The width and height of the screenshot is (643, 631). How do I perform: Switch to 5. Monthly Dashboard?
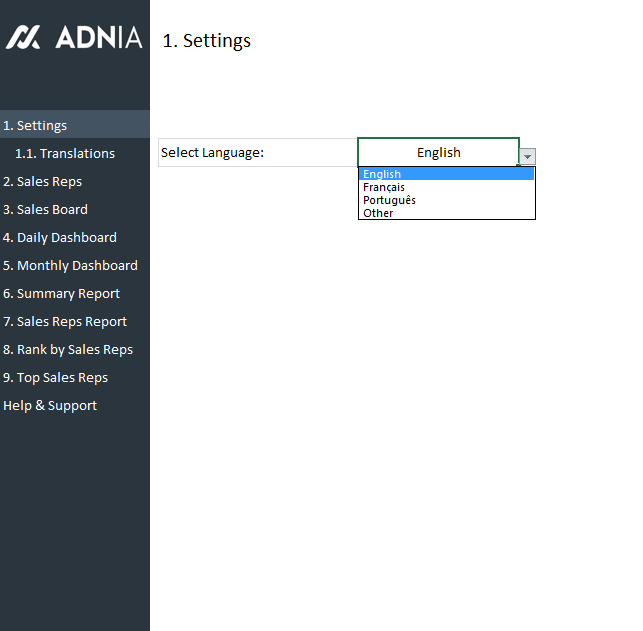(70, 265)
